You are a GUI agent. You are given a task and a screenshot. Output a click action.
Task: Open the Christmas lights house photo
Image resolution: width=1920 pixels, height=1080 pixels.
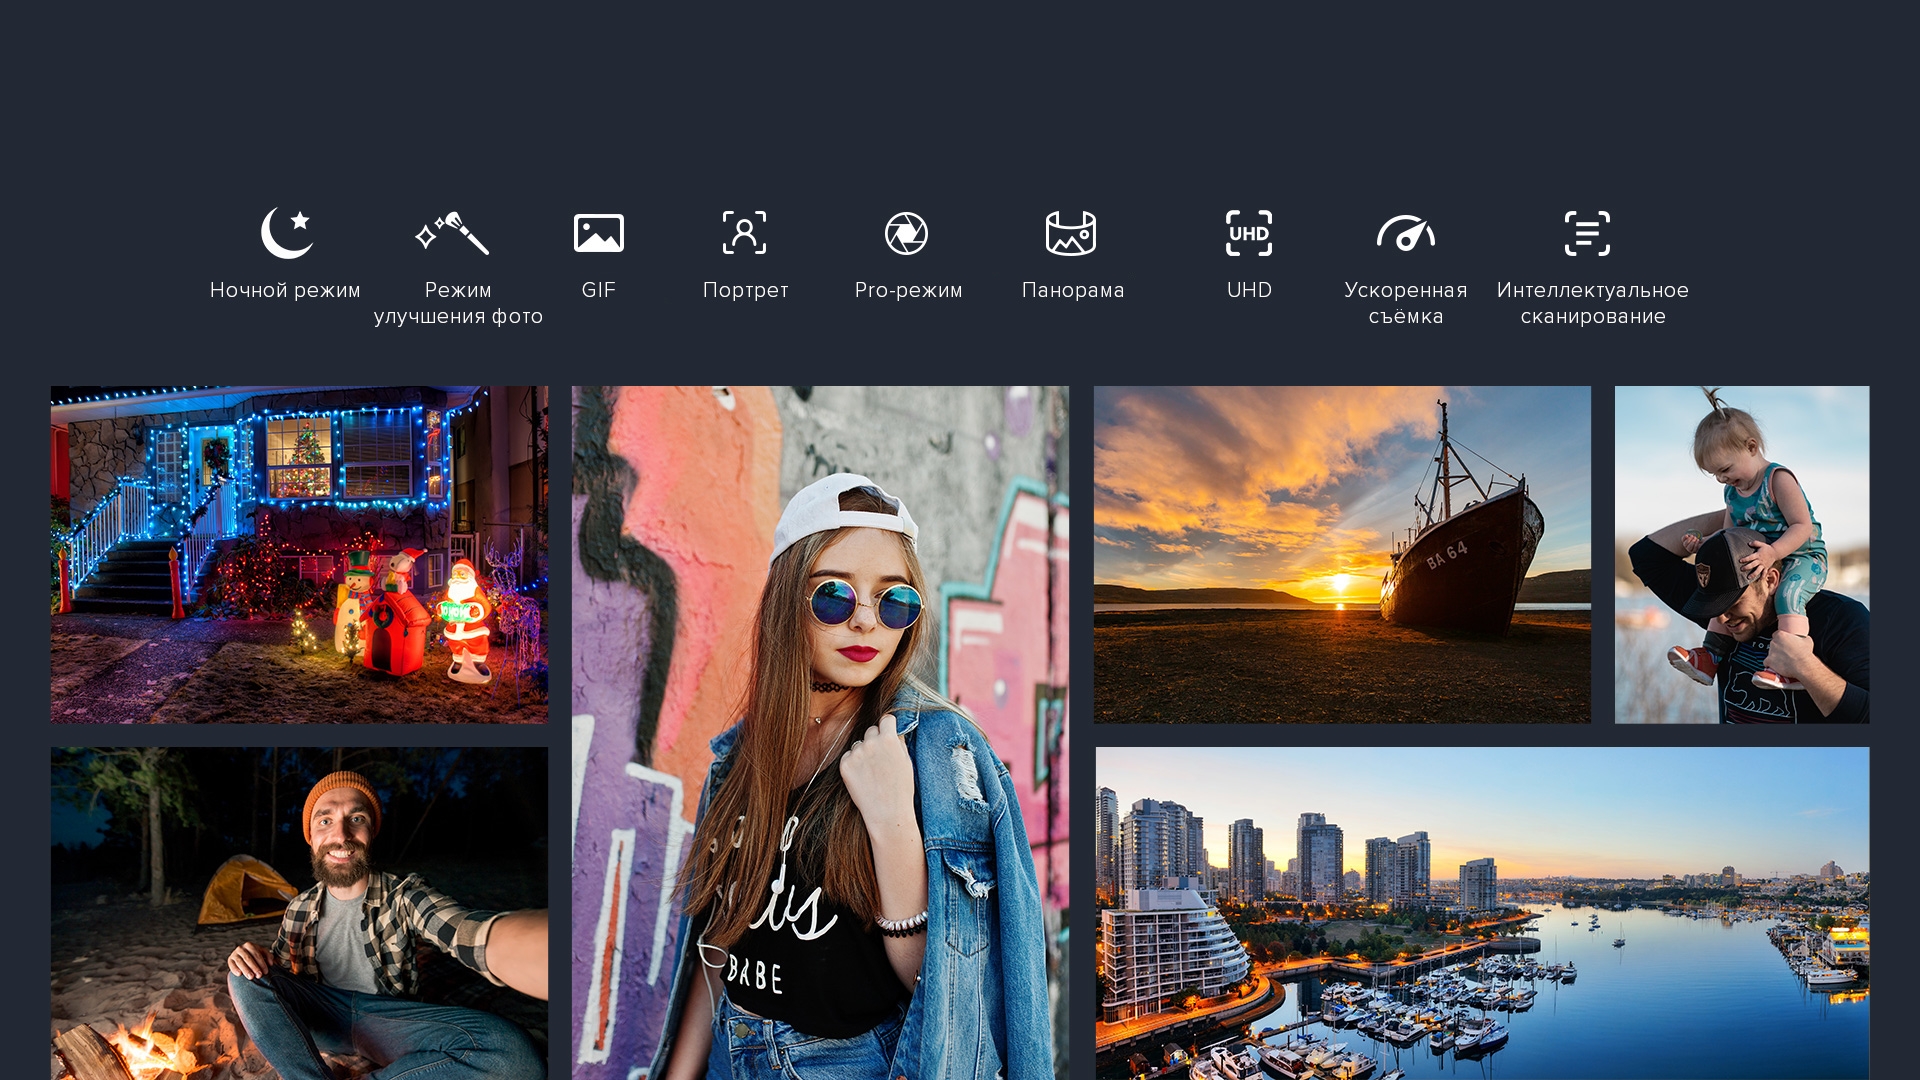tap(299, 555)
